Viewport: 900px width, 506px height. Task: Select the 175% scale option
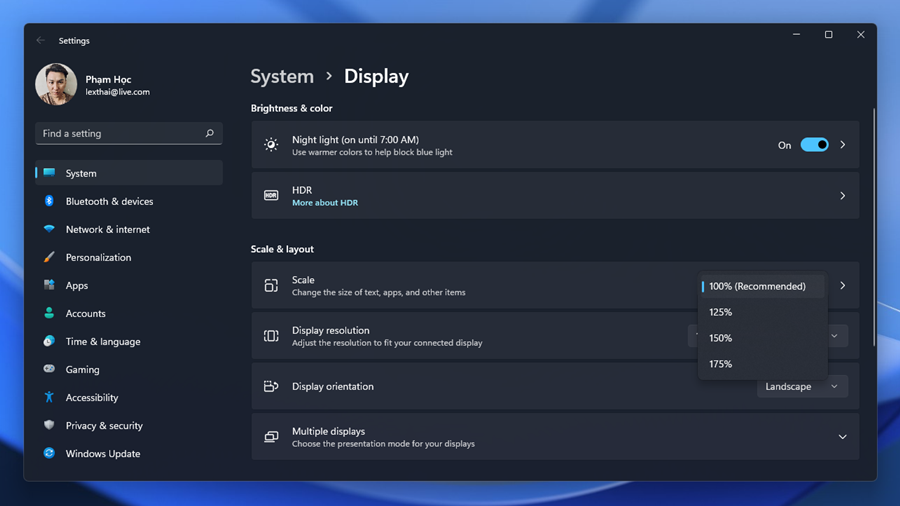(x=762, y=364)
